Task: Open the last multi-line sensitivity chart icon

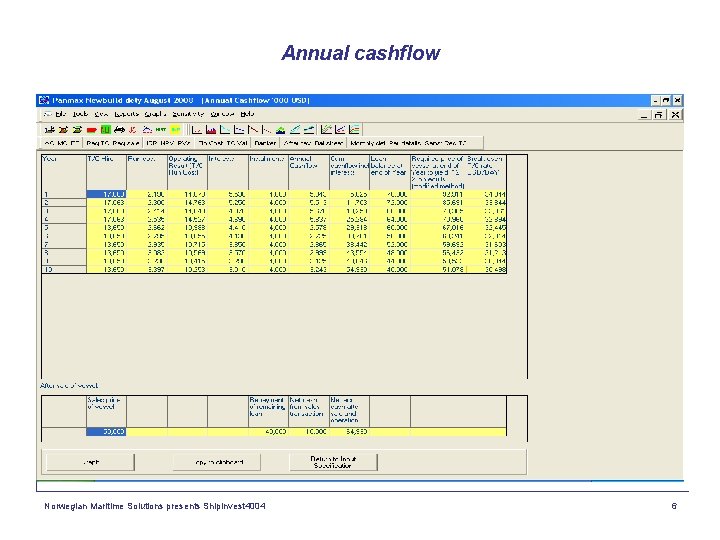Action: point(354,130)
